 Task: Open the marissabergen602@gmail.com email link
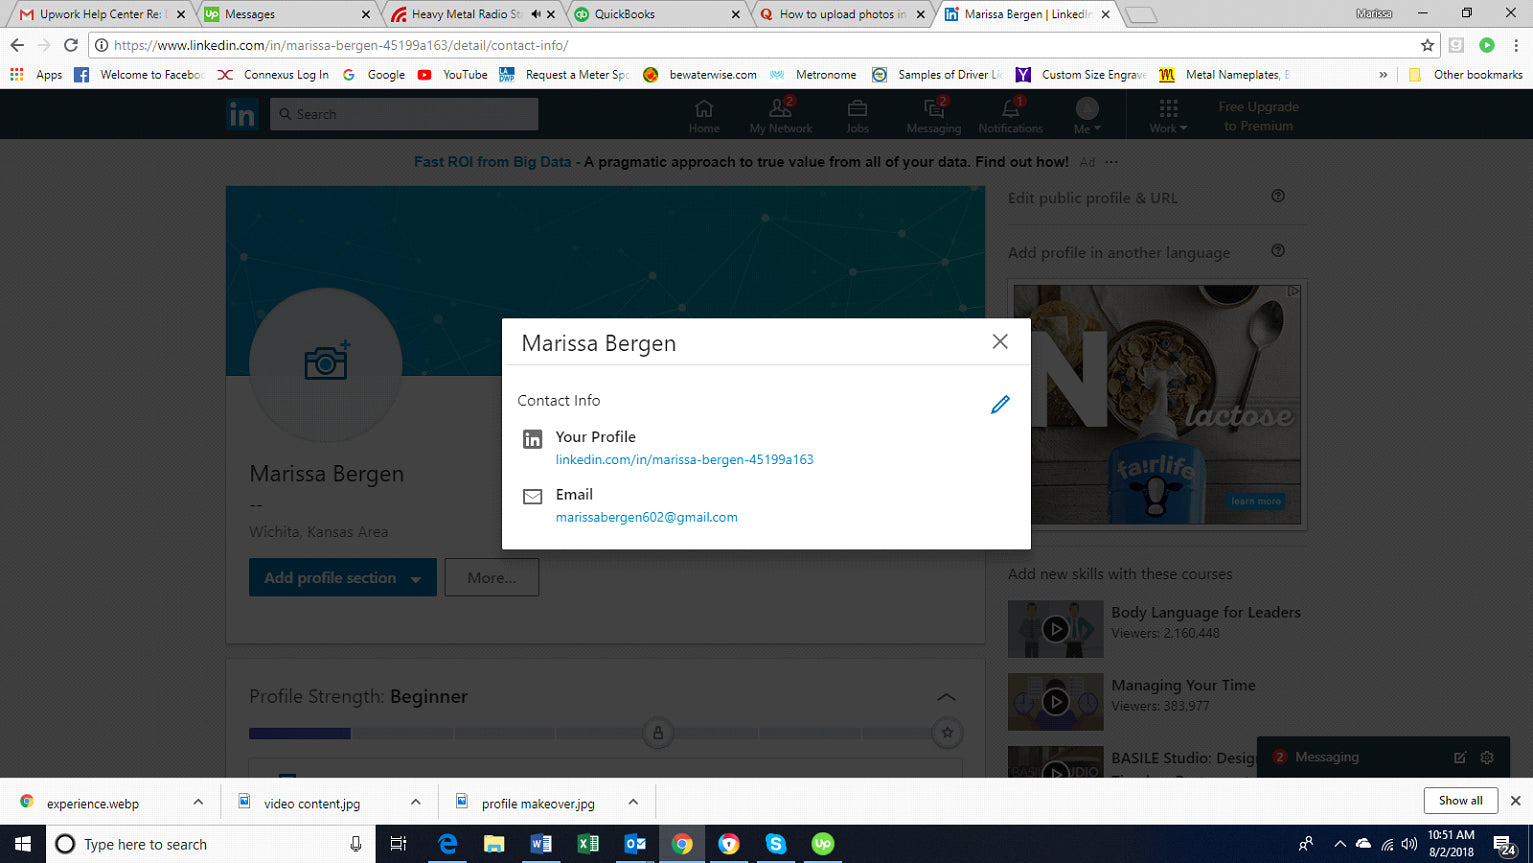point(646,518)
